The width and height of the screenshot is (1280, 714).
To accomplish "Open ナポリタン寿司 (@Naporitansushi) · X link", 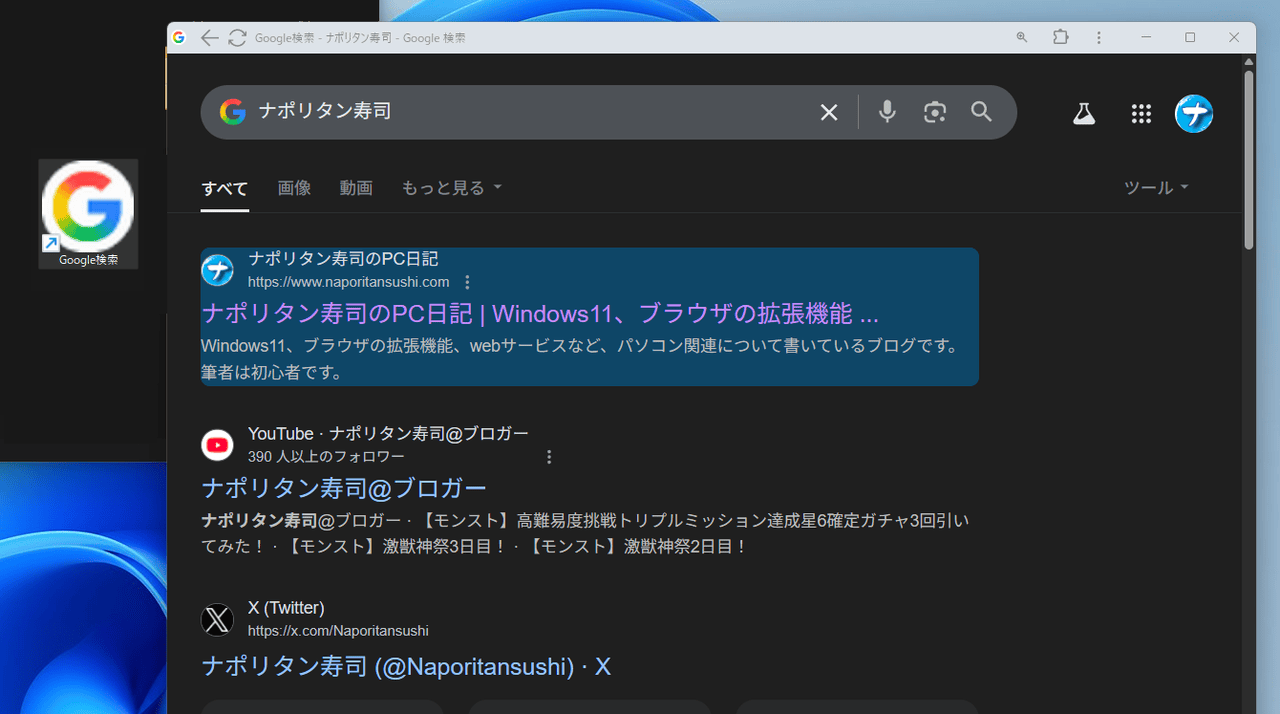I will [406, 666].
